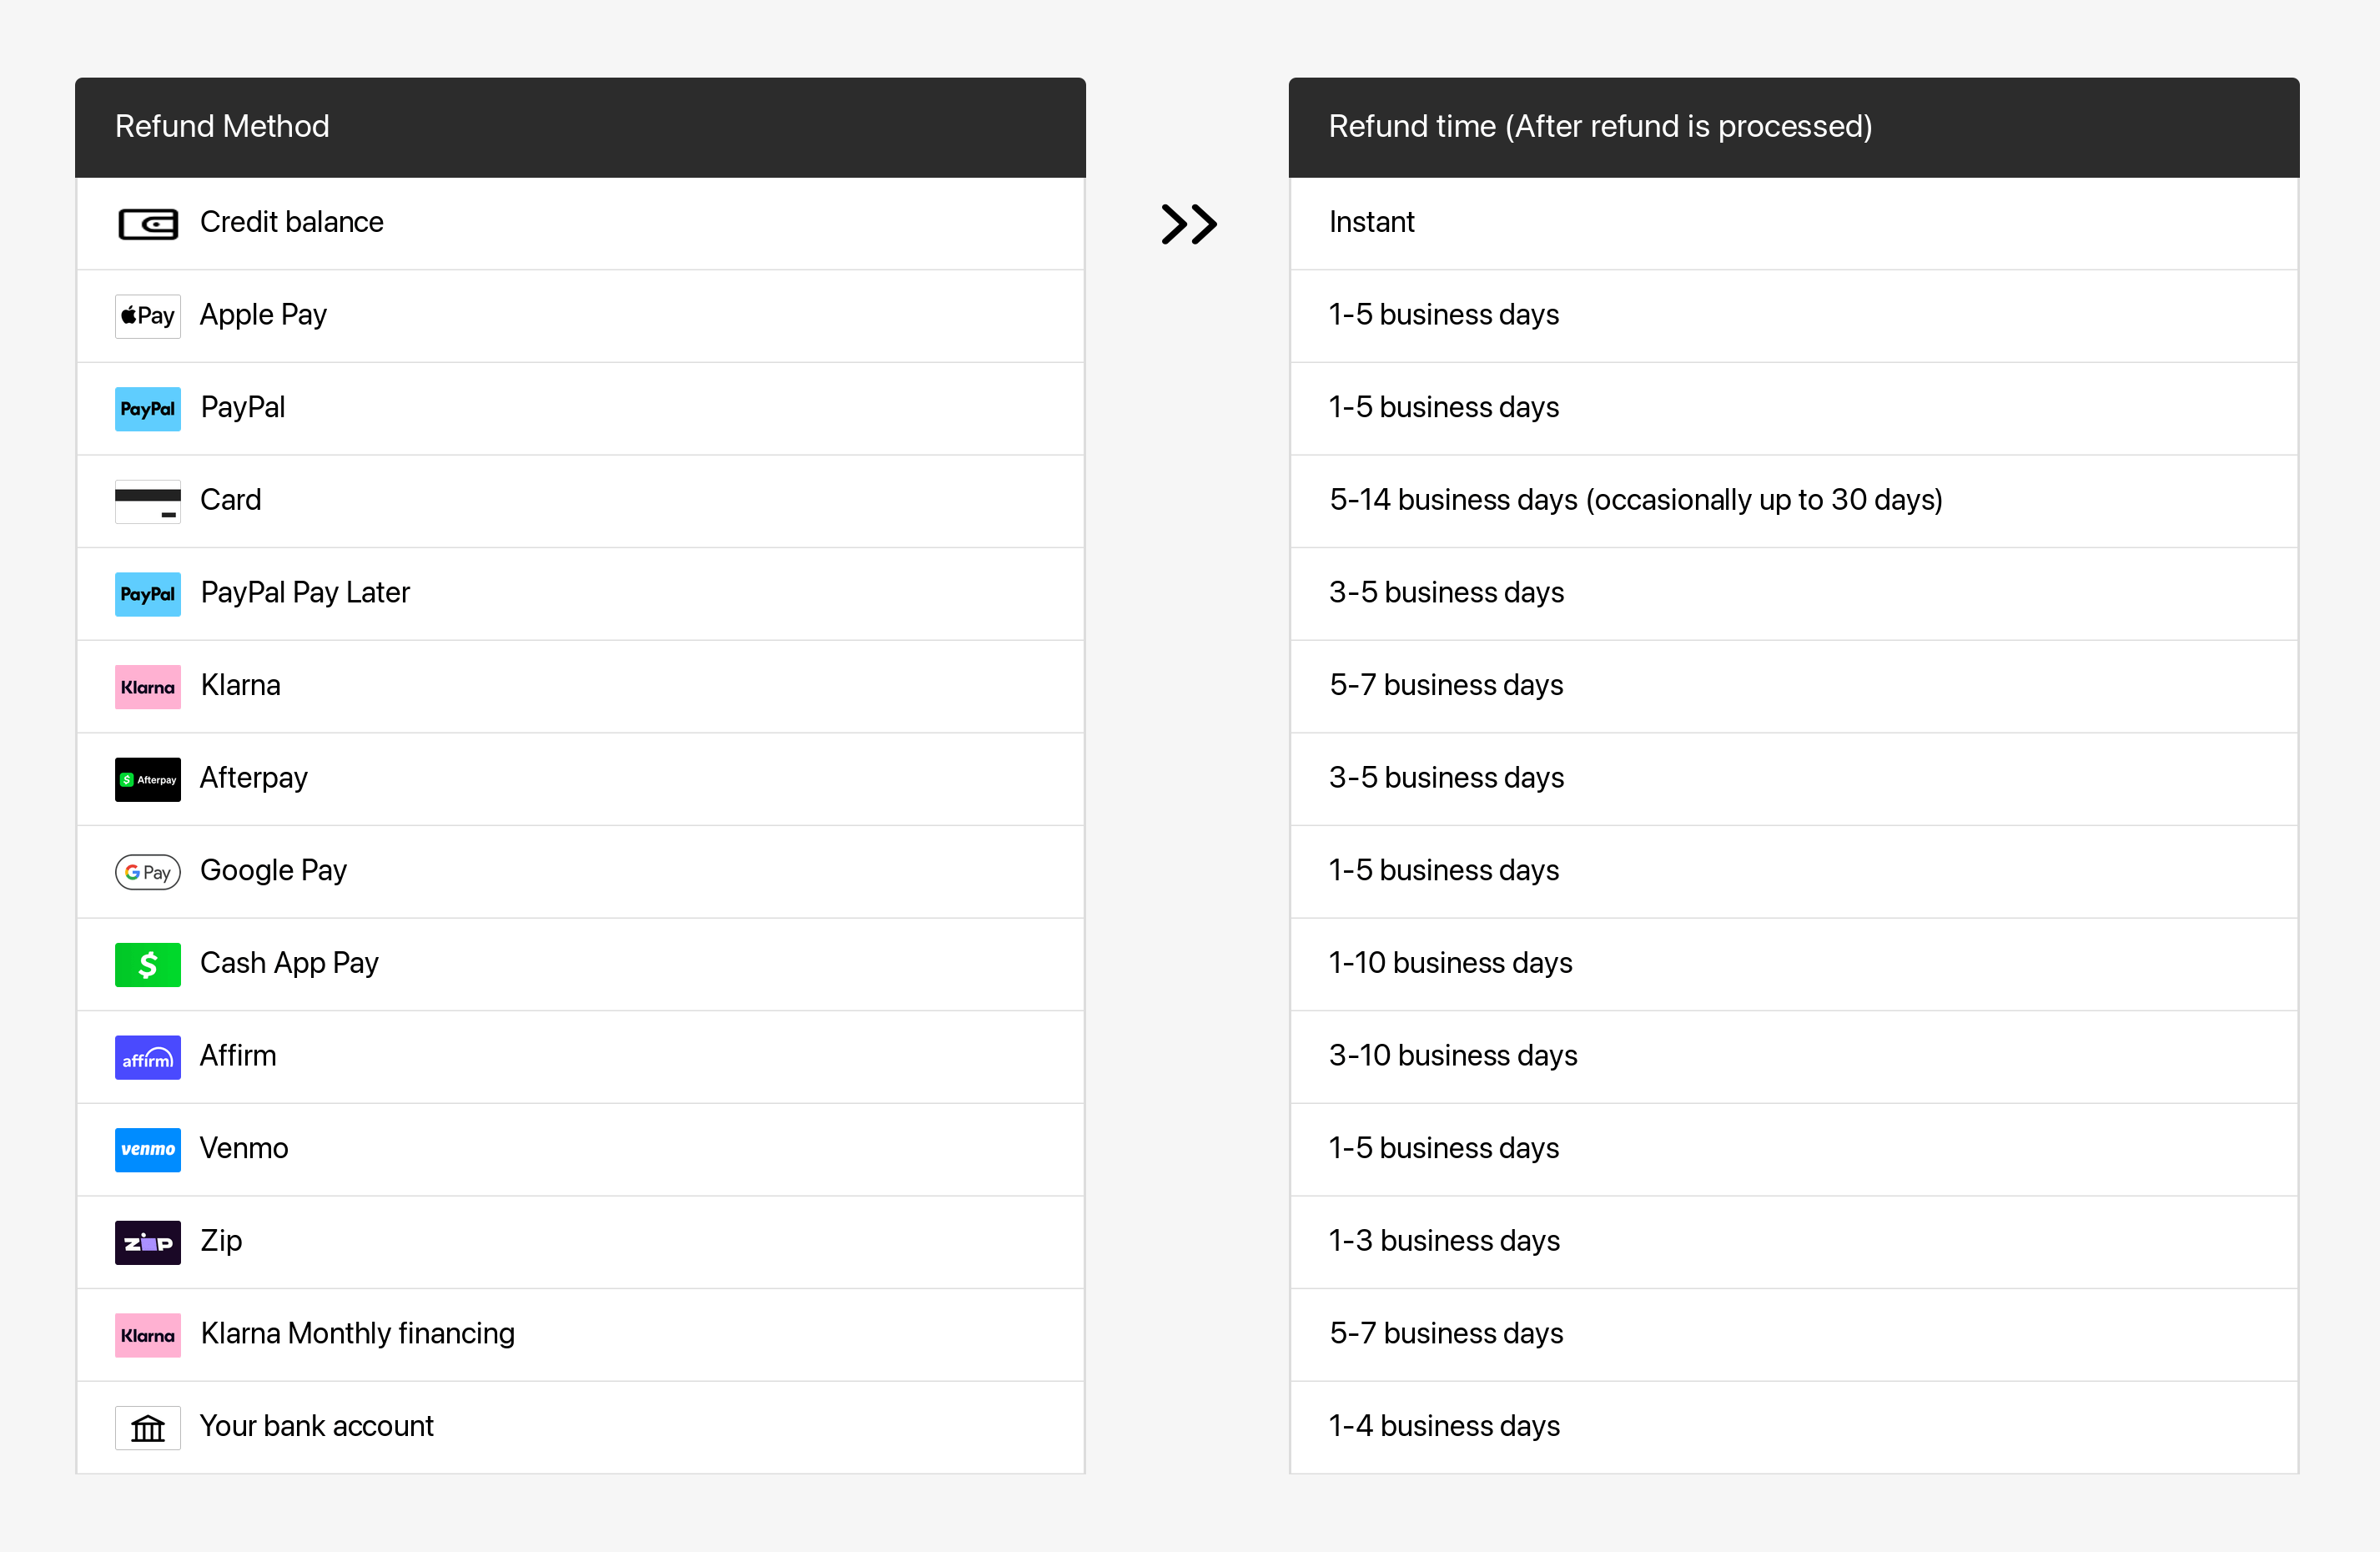Click the Instant refund time cell

click(1371, 222)
